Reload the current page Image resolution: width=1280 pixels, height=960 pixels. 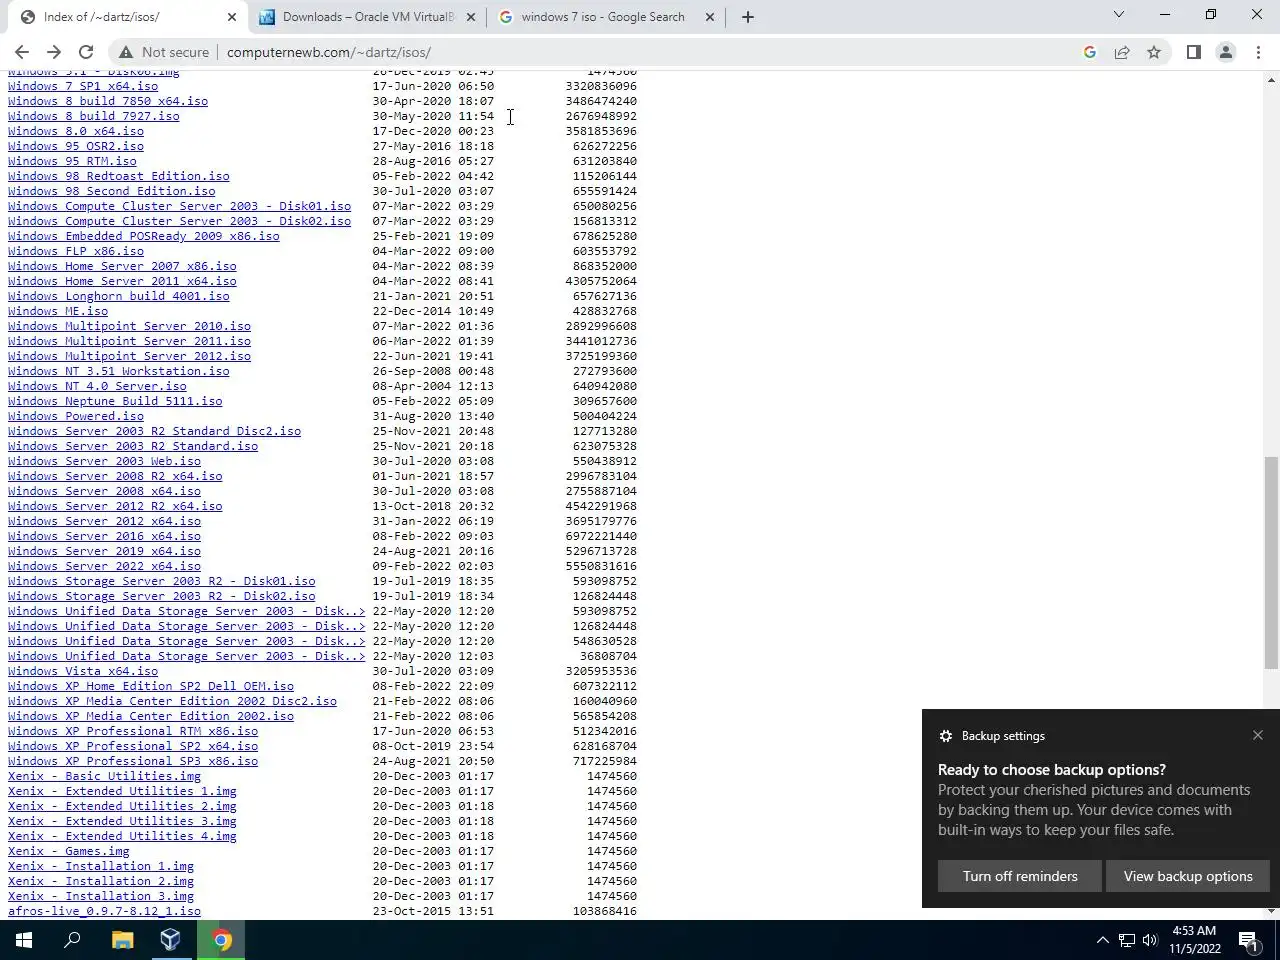click(86, 52)
